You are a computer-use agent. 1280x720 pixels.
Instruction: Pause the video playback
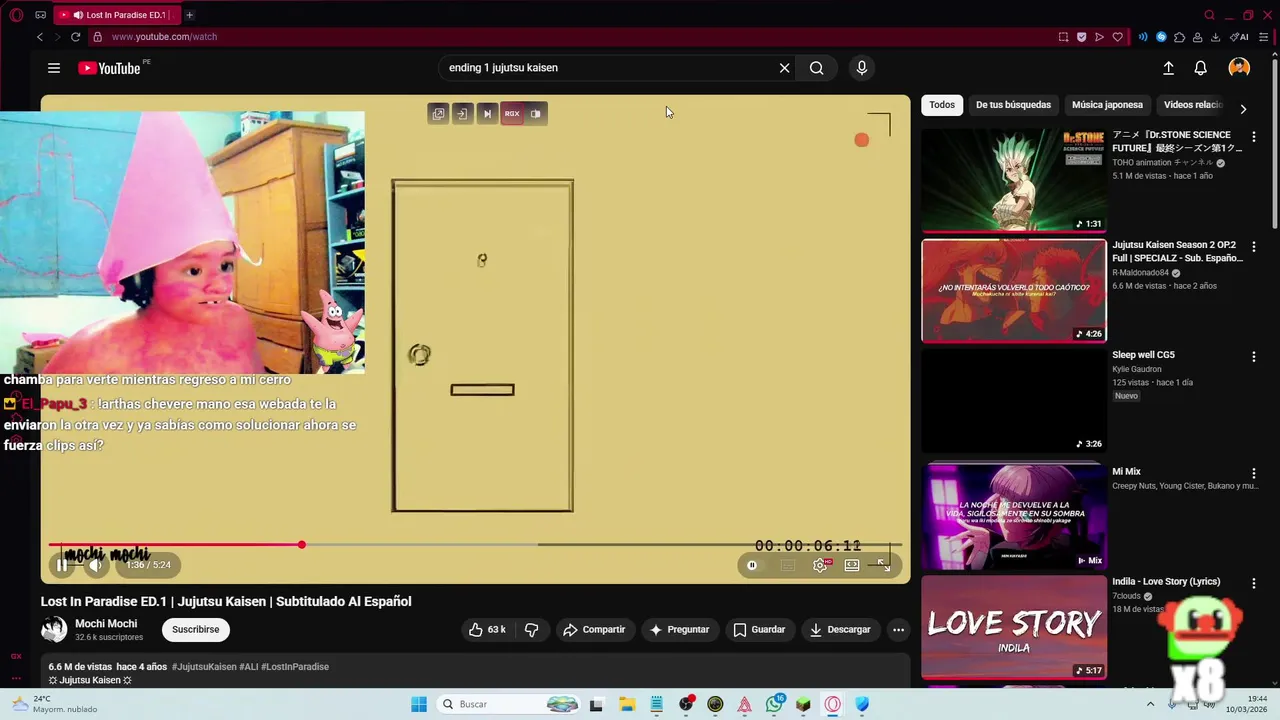click(x=62, y=565)
